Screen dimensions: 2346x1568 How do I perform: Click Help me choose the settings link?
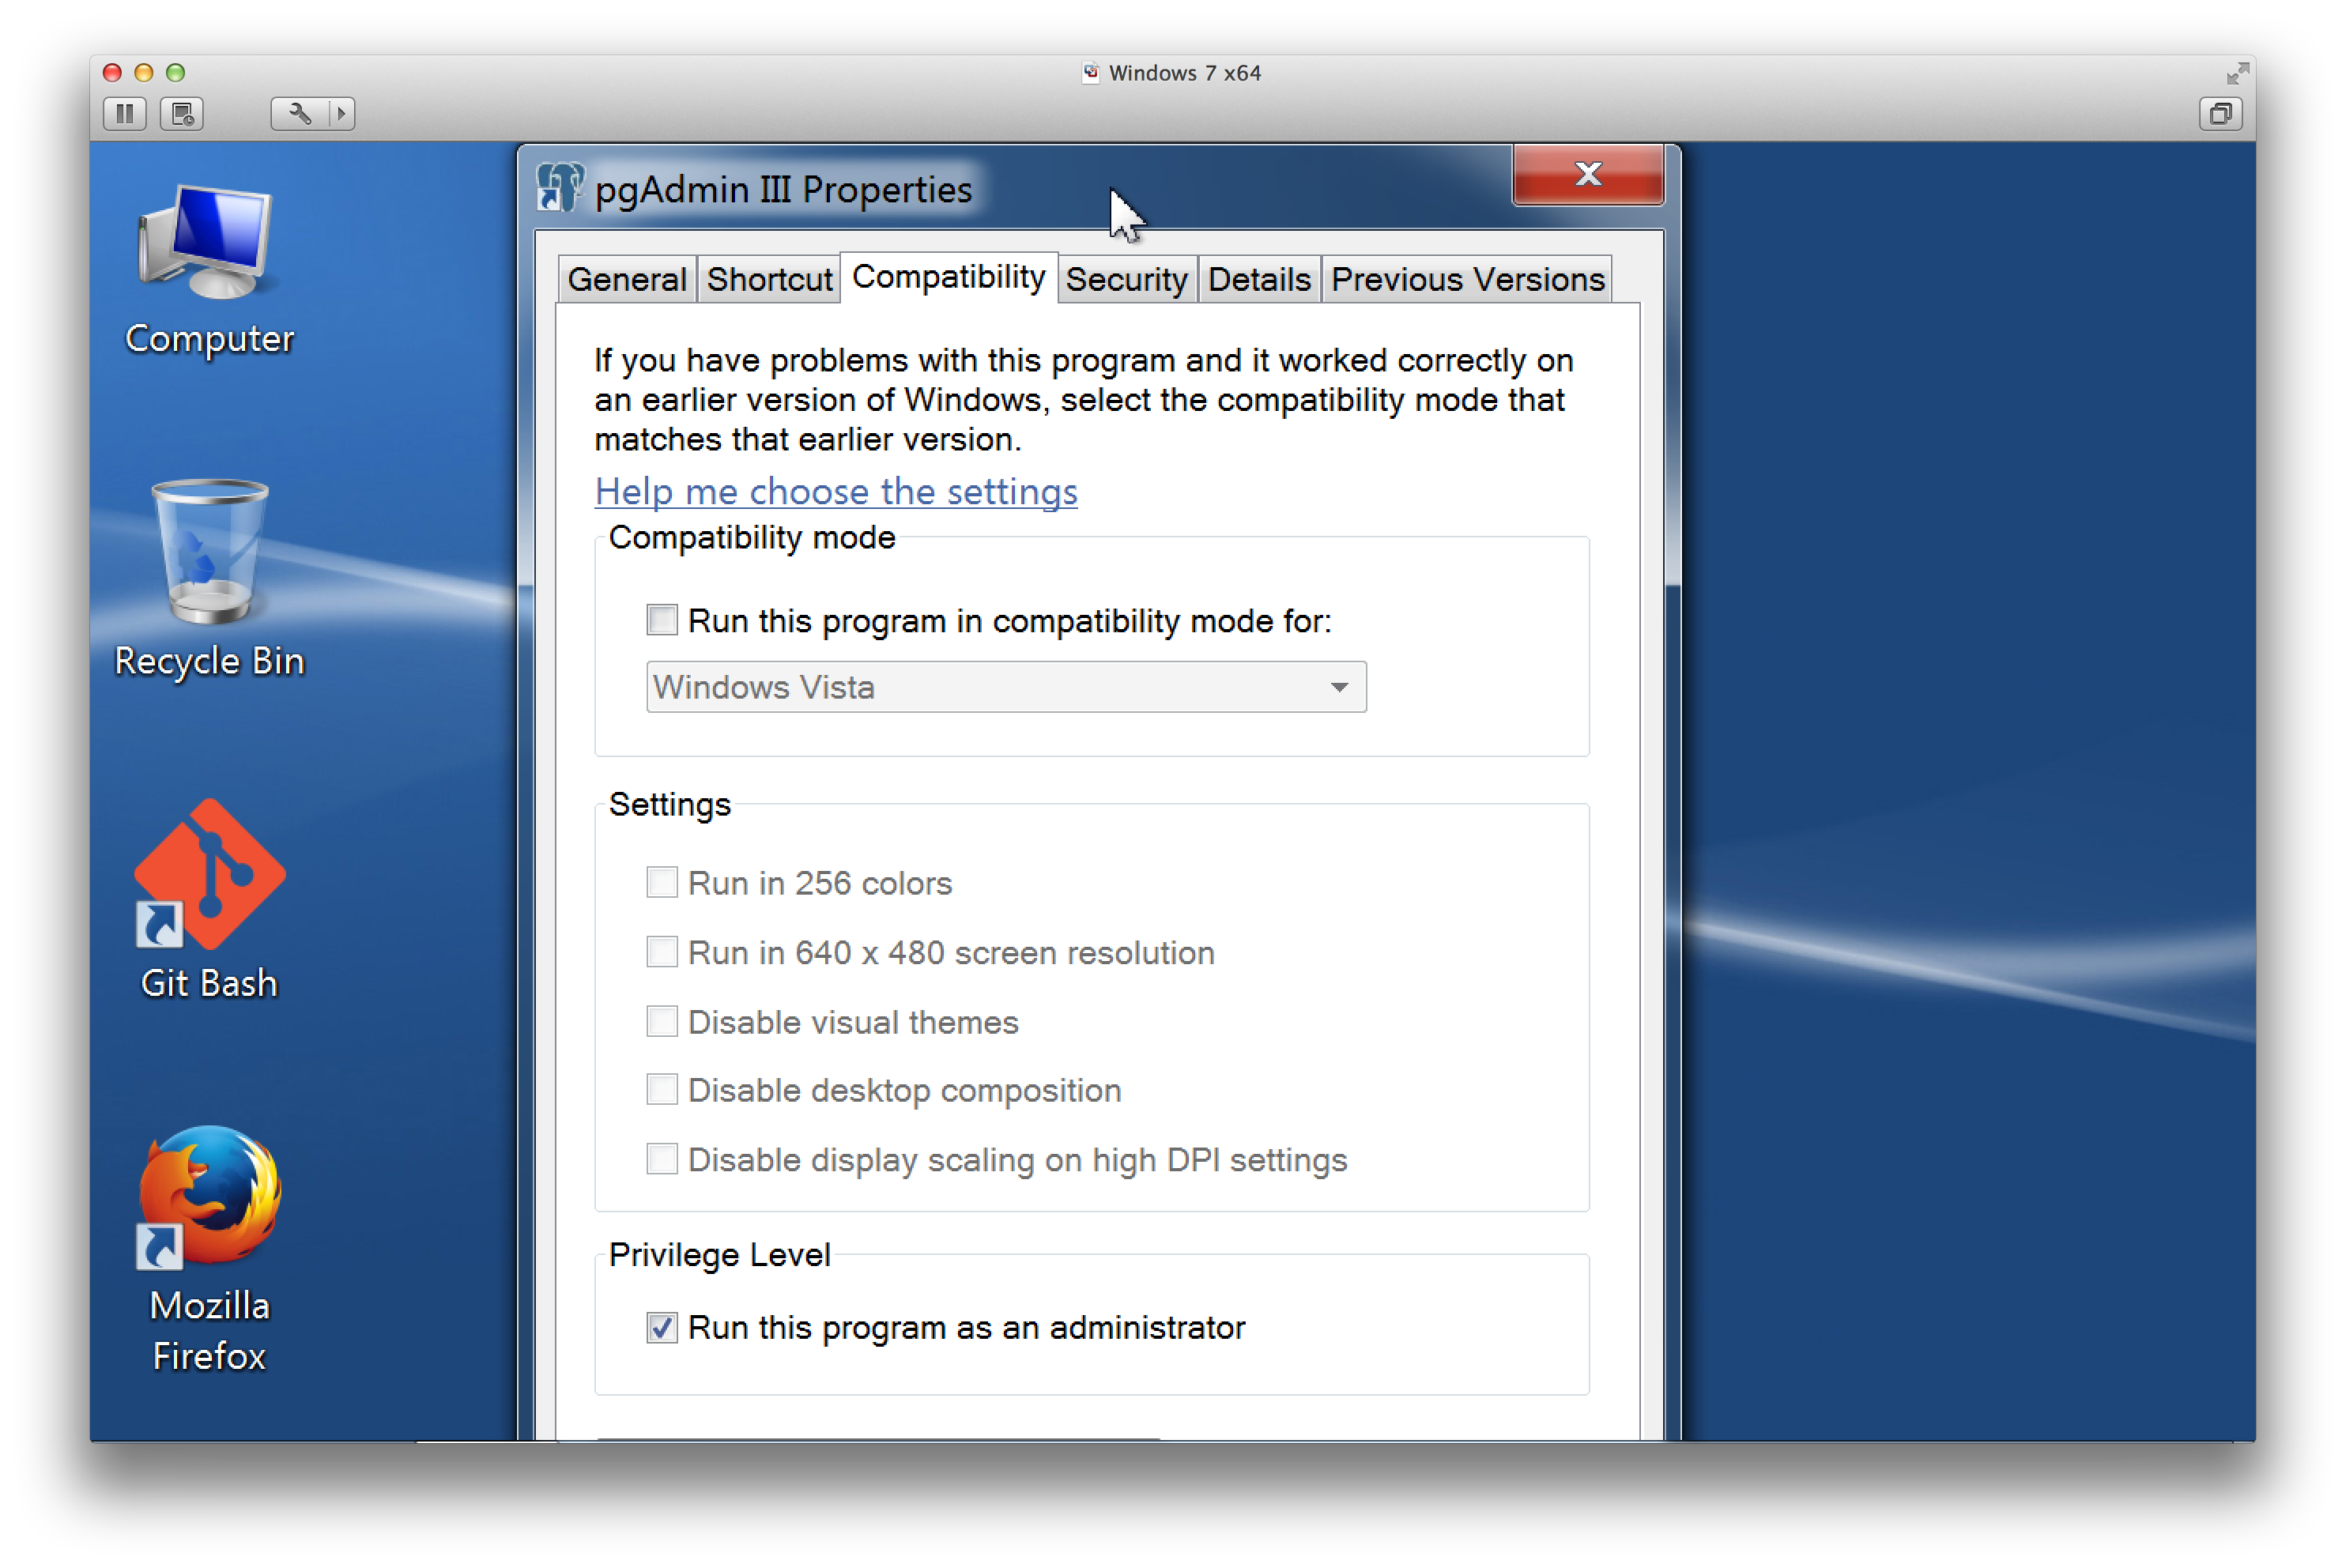[x=835, y=491]
